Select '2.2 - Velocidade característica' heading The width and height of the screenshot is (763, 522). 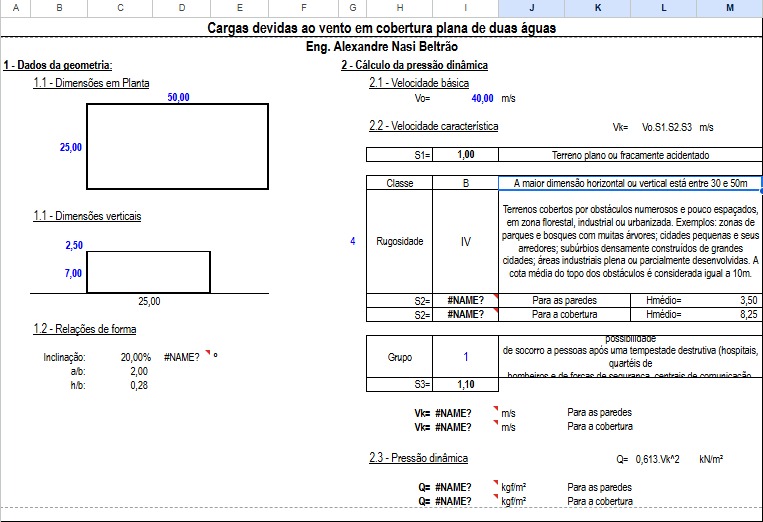coord(434,126)
